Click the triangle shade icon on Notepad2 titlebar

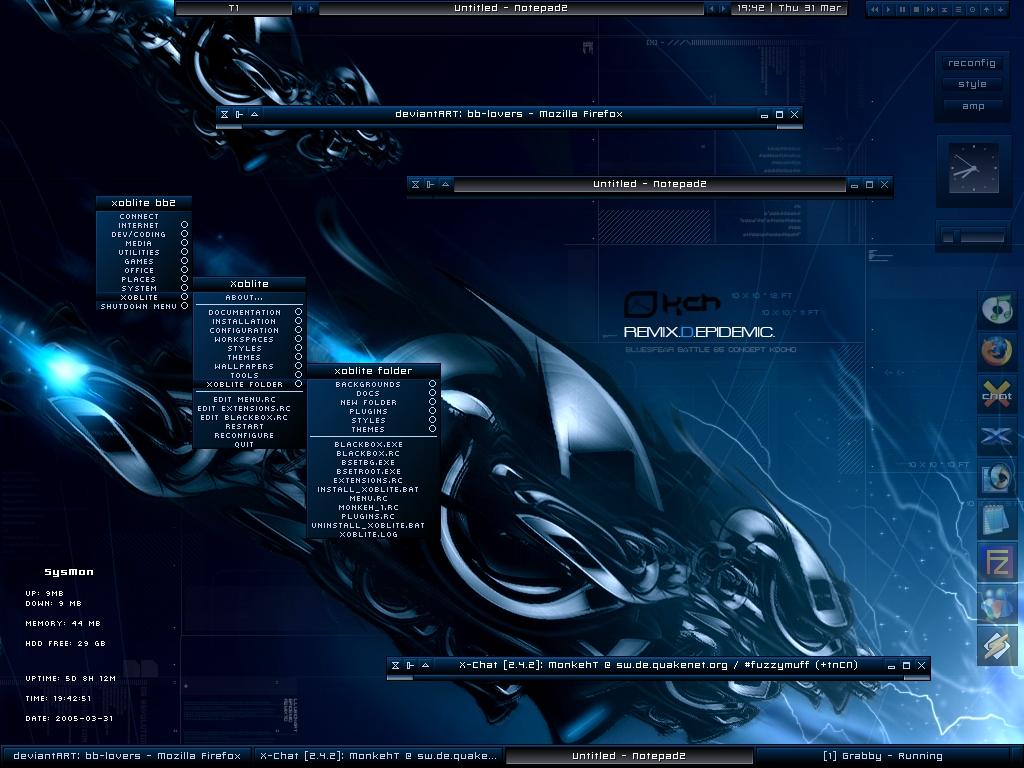coord(445,184)
